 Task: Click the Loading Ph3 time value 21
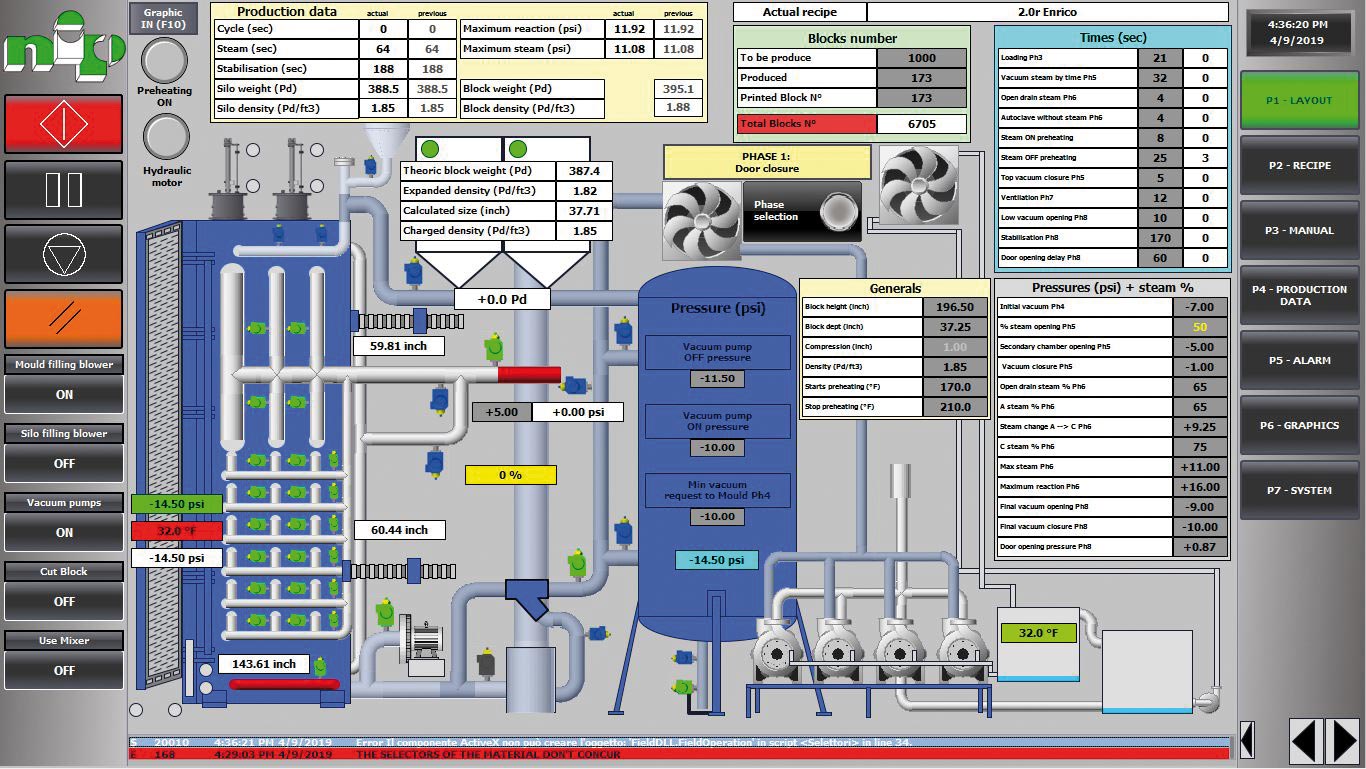click(x=1160, y=58)
